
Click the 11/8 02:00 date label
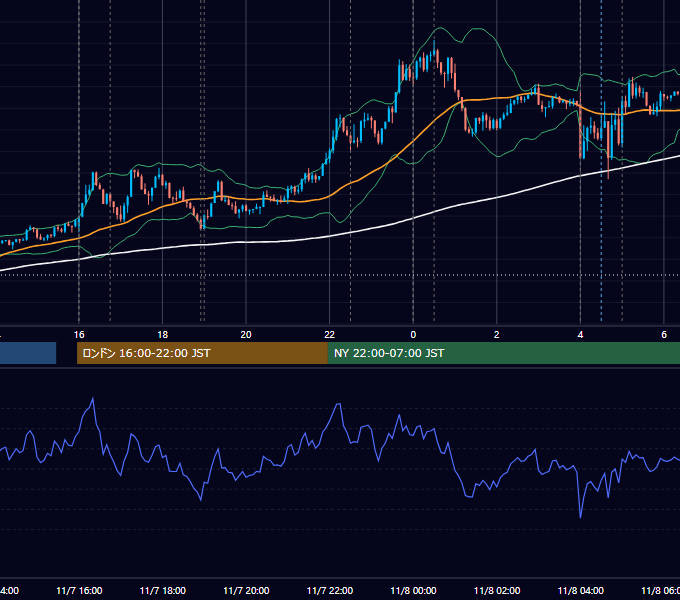point(497,590)
